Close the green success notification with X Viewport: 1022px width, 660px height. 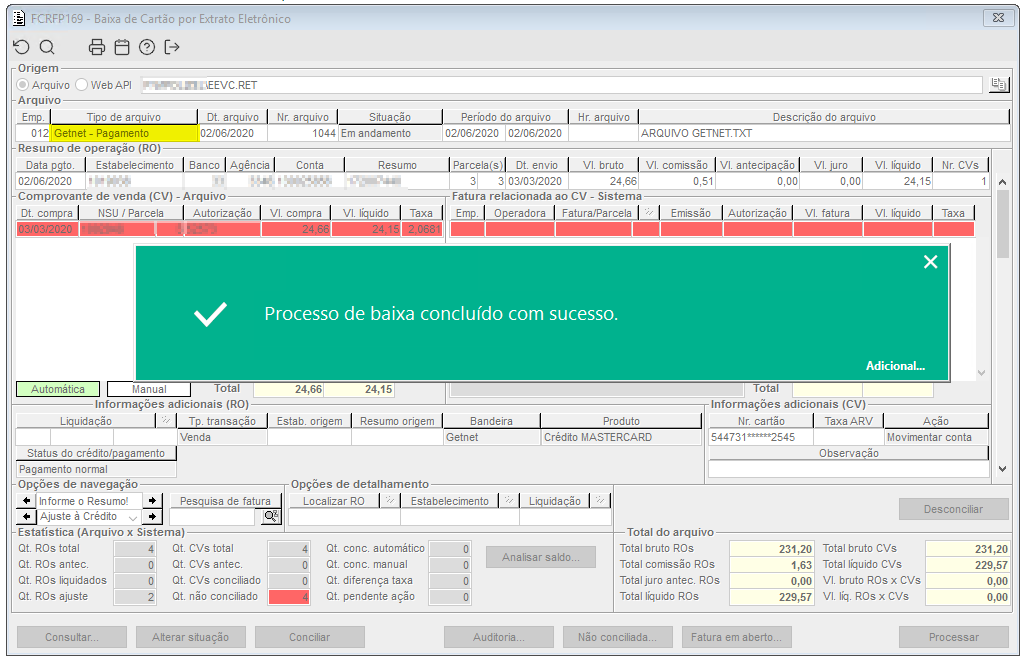(930, 262)
